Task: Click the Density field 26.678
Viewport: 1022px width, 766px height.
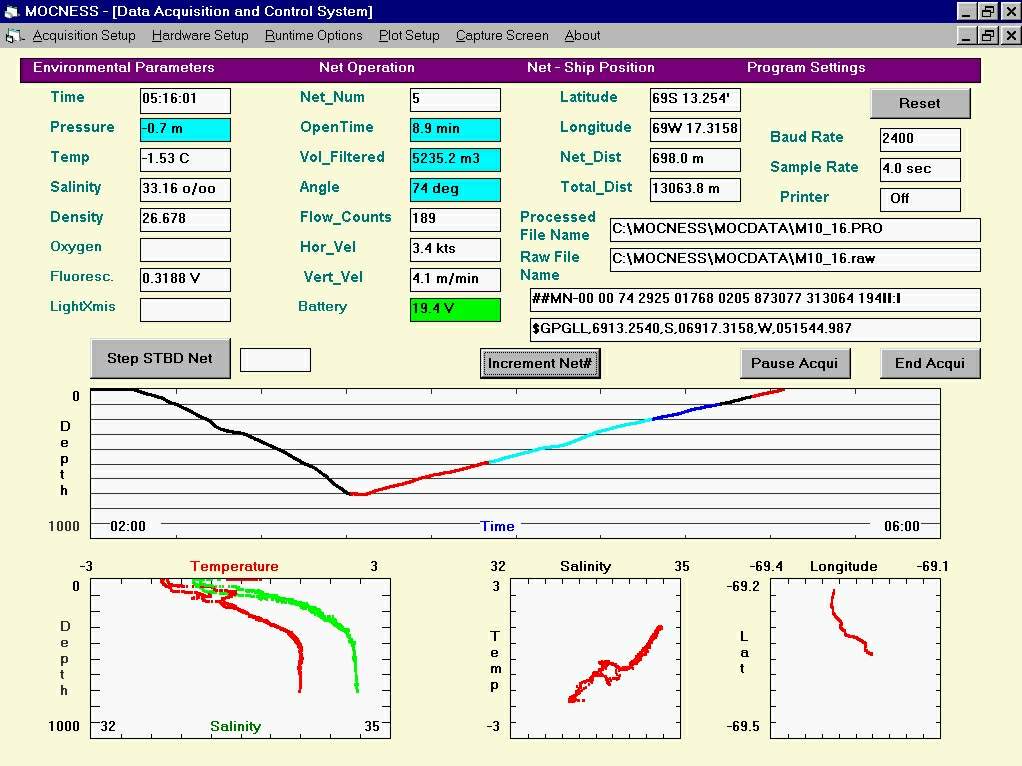Action: (185, 220)
